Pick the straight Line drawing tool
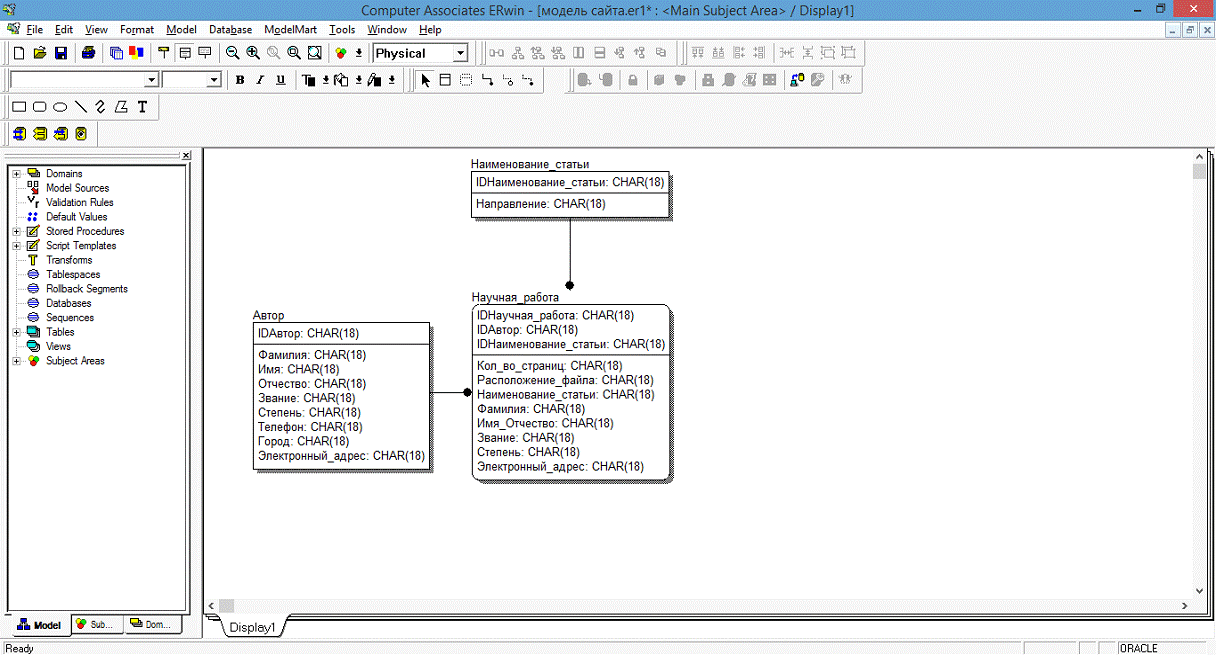1216x655 pixels. 81,107
